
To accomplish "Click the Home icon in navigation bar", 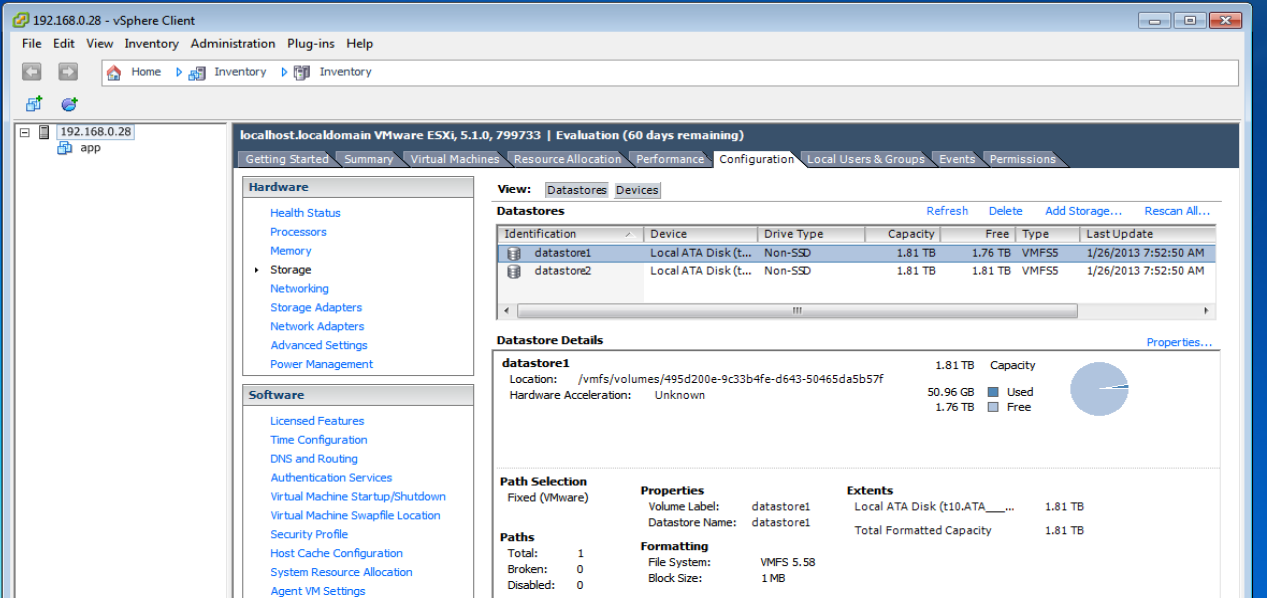I will tap(114, 72).
